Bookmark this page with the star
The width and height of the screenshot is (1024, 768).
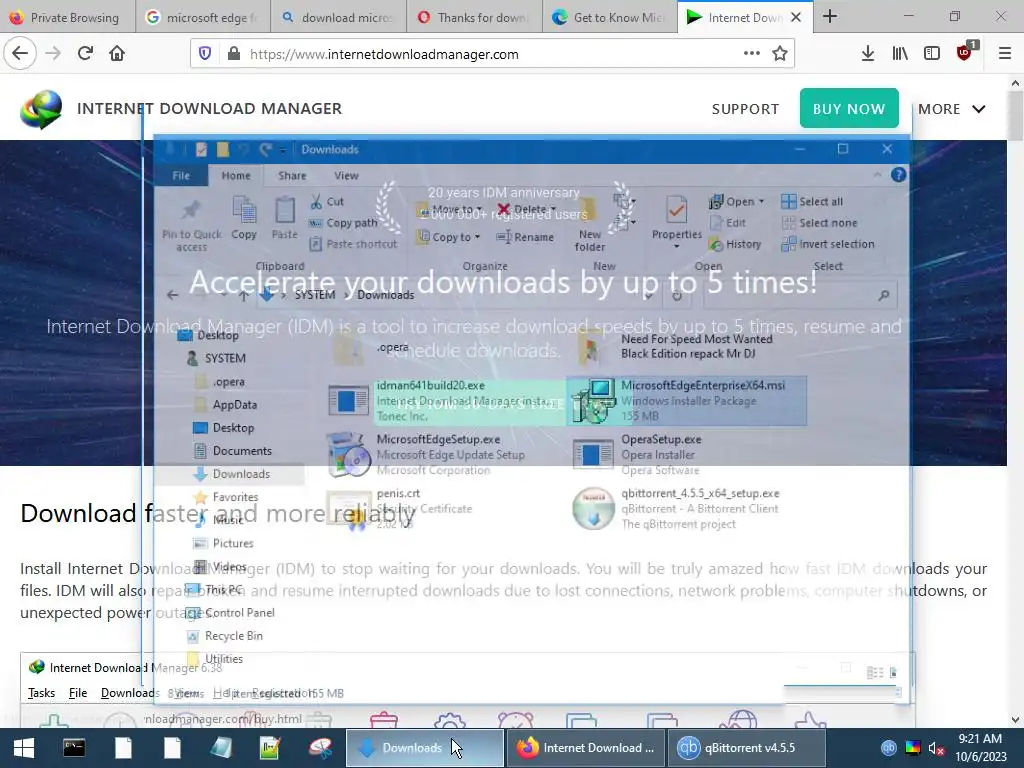[780, 54]
